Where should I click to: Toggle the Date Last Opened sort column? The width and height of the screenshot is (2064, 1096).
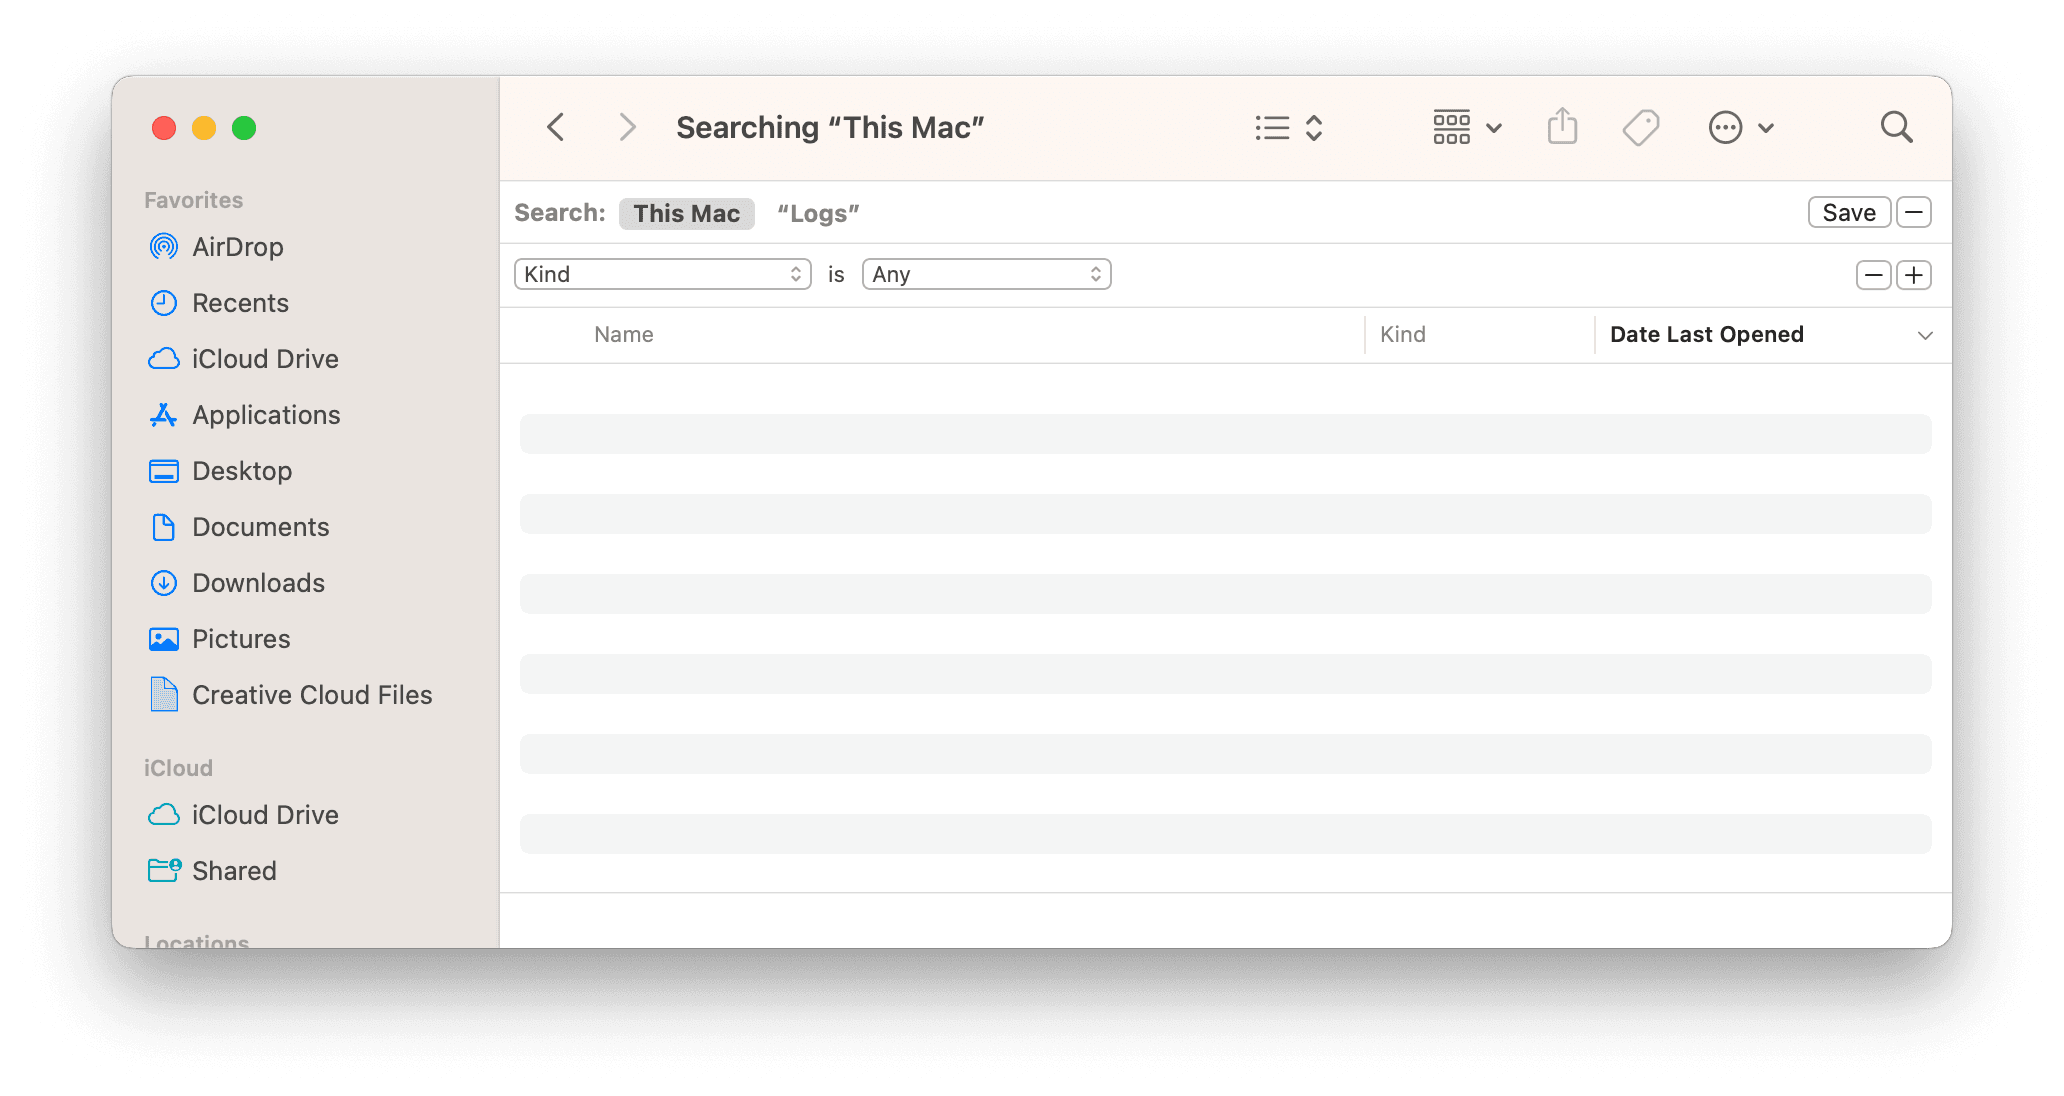point(1706,334)
